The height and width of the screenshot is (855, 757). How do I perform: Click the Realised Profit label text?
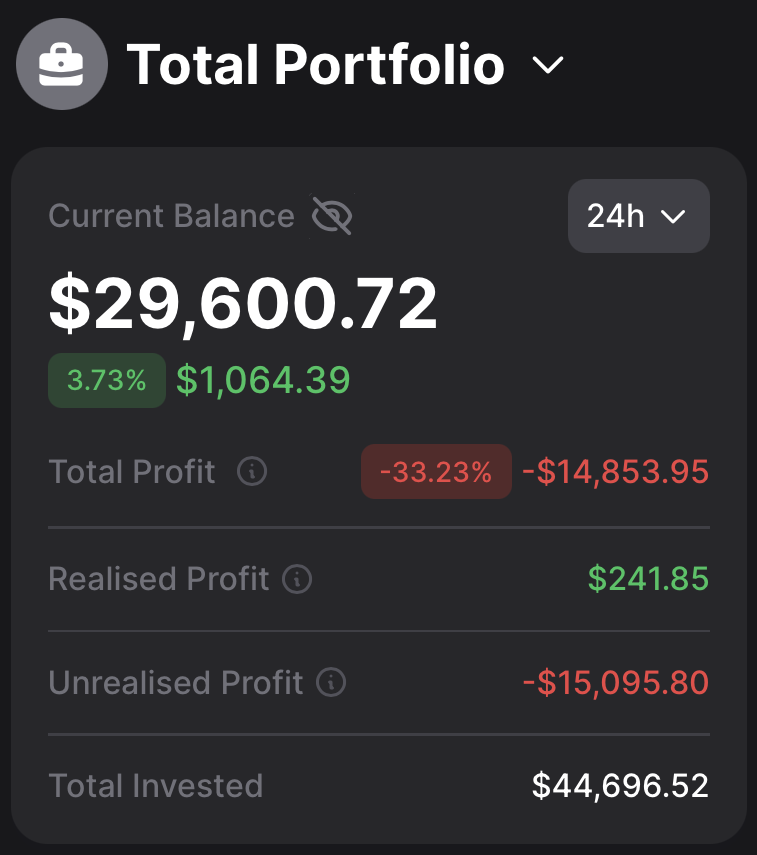point(158,578)
